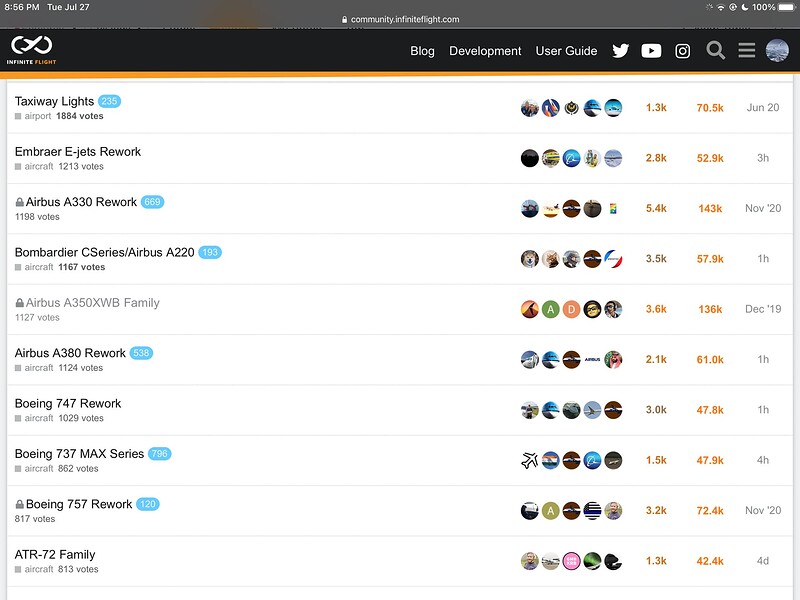Viewport: 800px width, 600px height.
Task: Click olive 'A' avatar in Boeing 757 row
Action: point(551,511)
